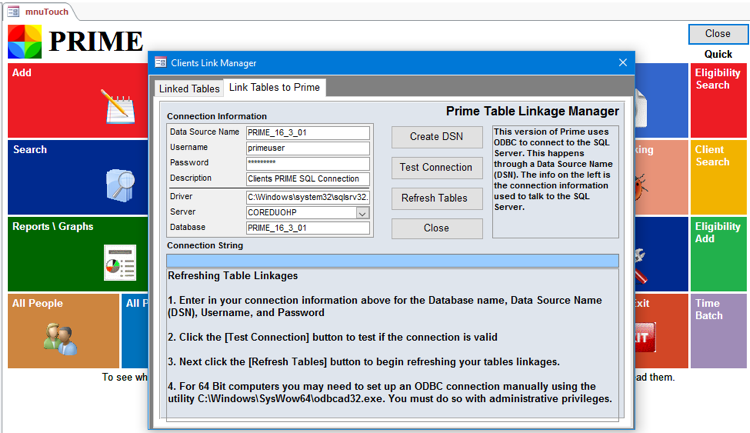The height and width of the screenshot is (433, 750).
Task: Click the PRIME colorful logo icon
Action: click(25, 42)
